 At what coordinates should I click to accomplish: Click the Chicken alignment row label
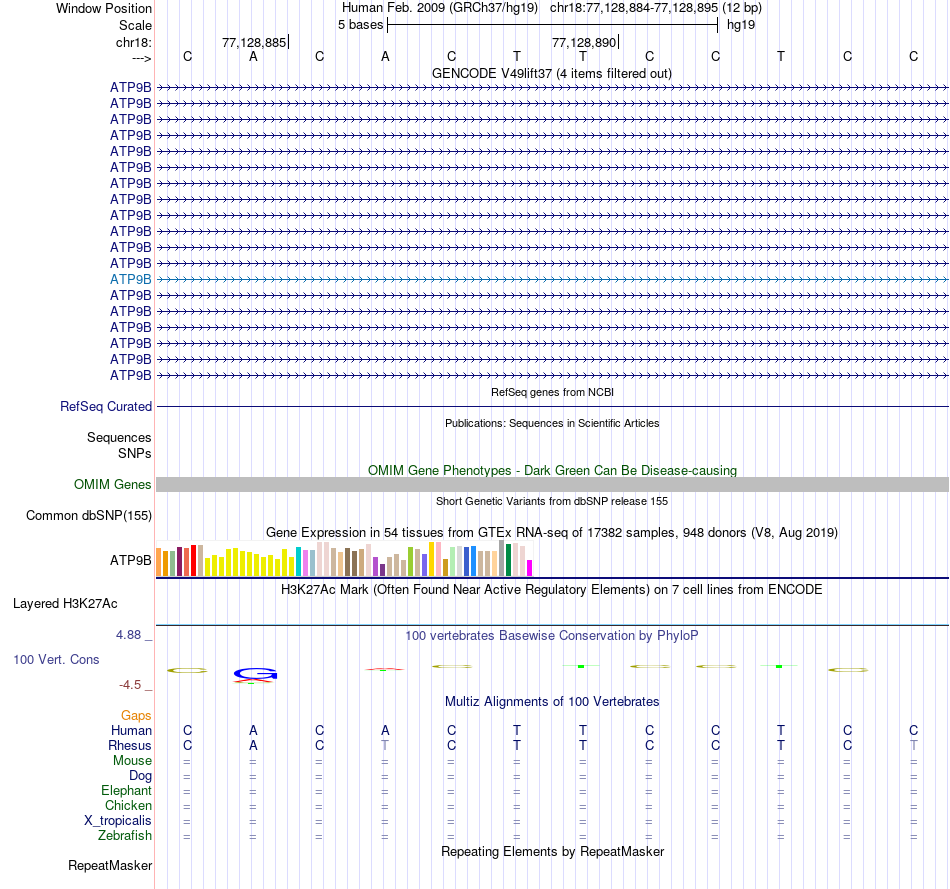(128, 805)
